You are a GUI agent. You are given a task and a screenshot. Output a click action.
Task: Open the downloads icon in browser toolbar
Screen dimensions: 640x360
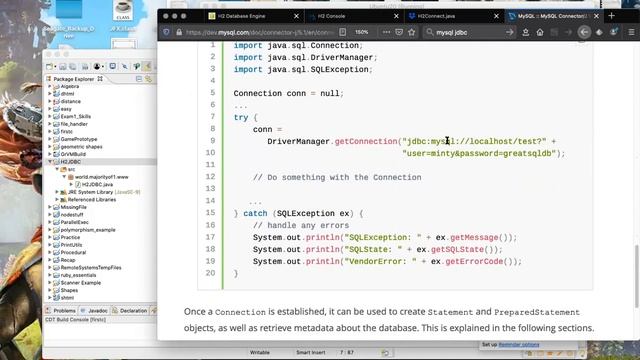coord(526,32)
